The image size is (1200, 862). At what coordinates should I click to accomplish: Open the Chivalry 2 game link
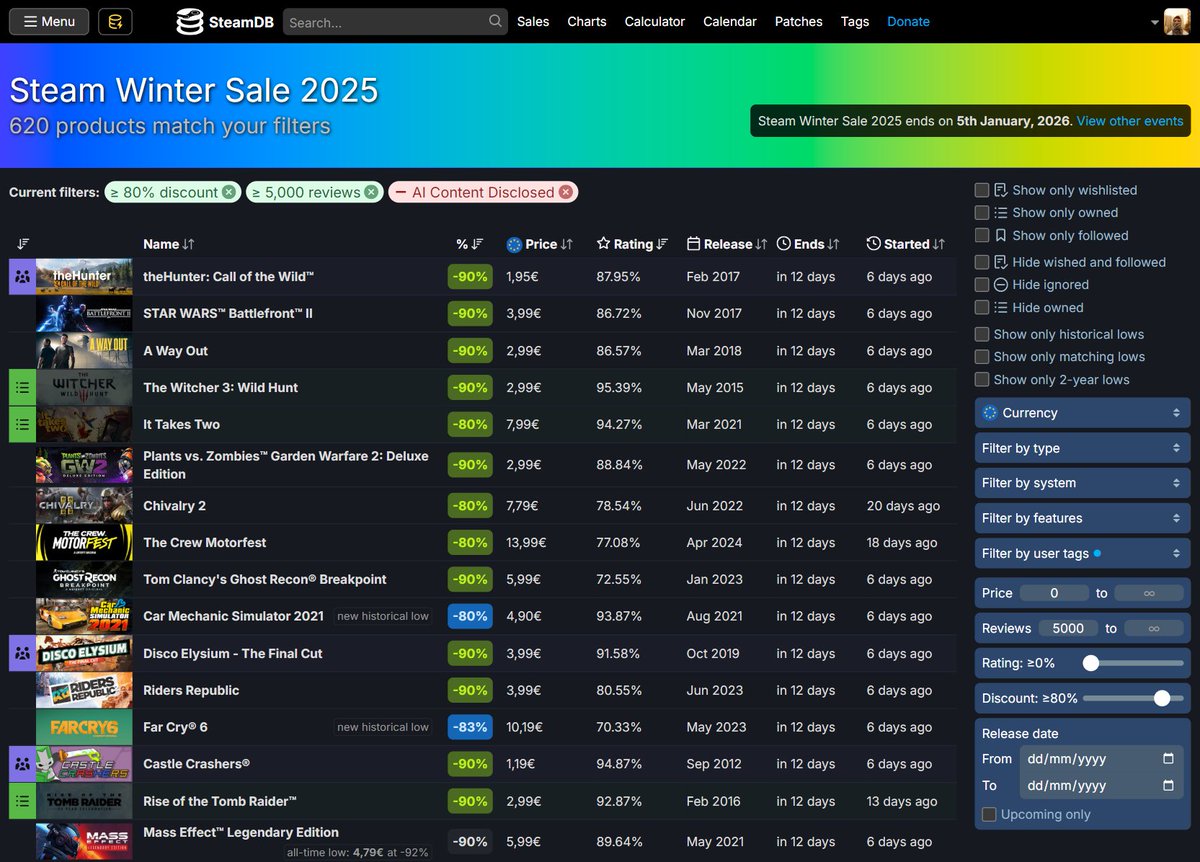[x=174, y=506]
